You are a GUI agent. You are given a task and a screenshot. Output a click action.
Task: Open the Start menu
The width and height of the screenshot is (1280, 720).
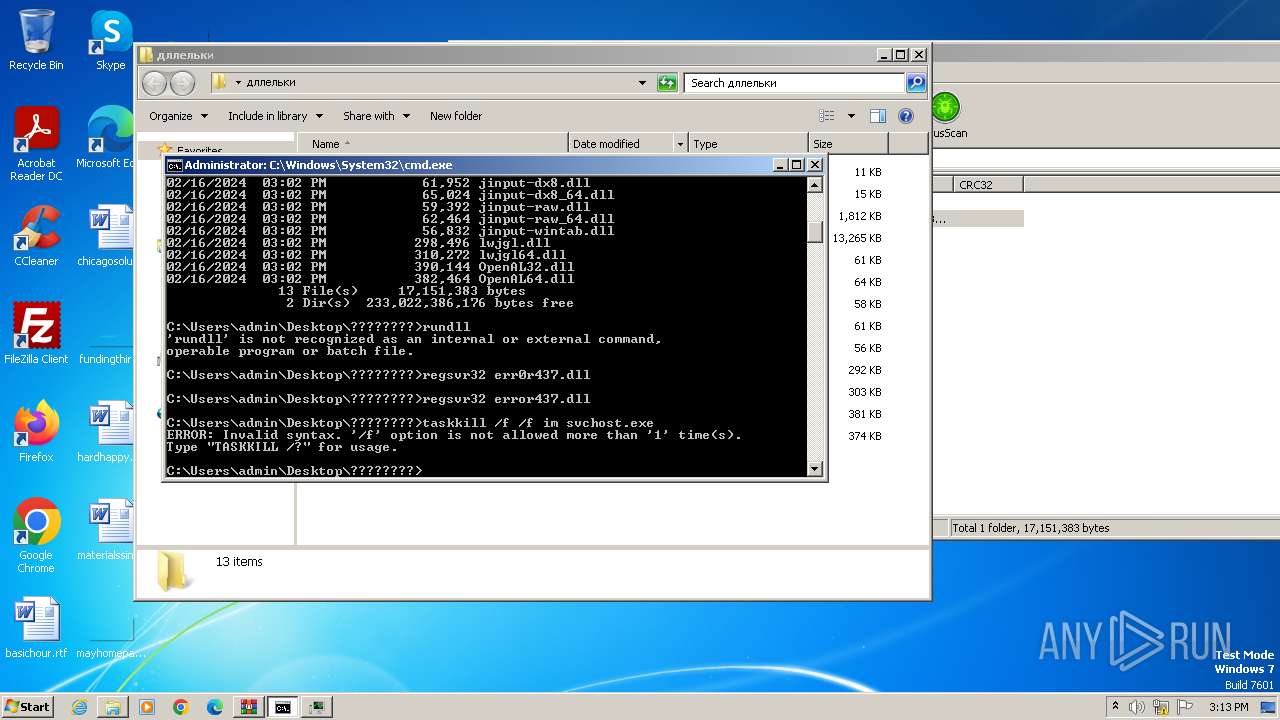click(x=27, y=707)
